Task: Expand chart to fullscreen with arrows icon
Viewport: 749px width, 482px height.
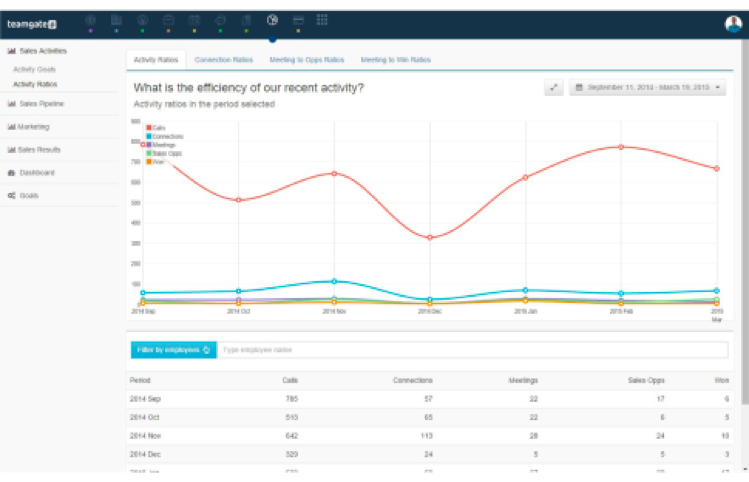Action: 554,88
